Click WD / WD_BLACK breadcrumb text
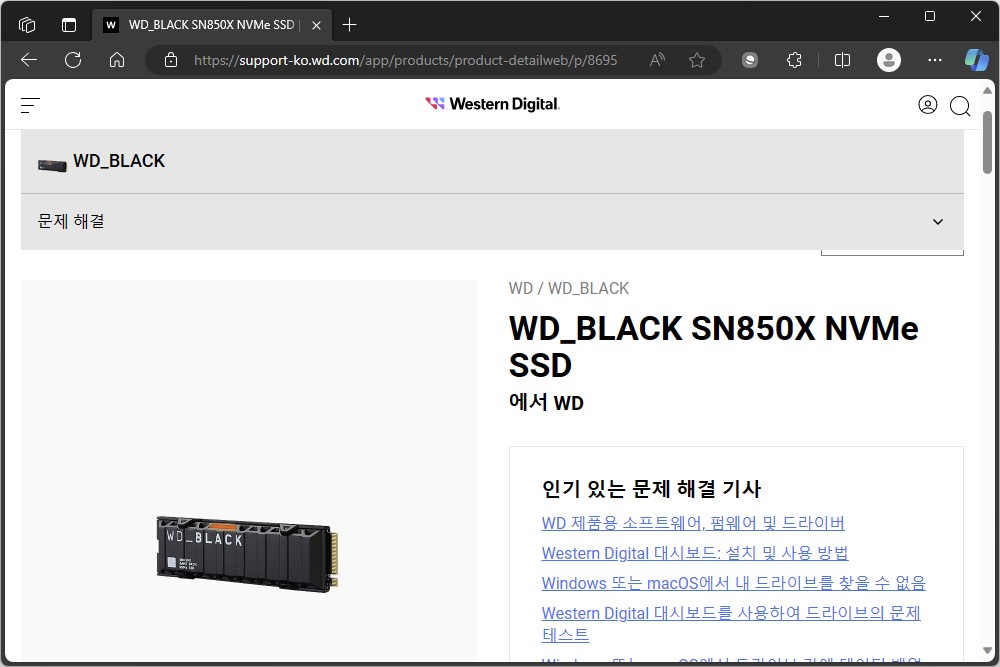The height and width of the screenshot is (667, 1000). tap(569, 288)
